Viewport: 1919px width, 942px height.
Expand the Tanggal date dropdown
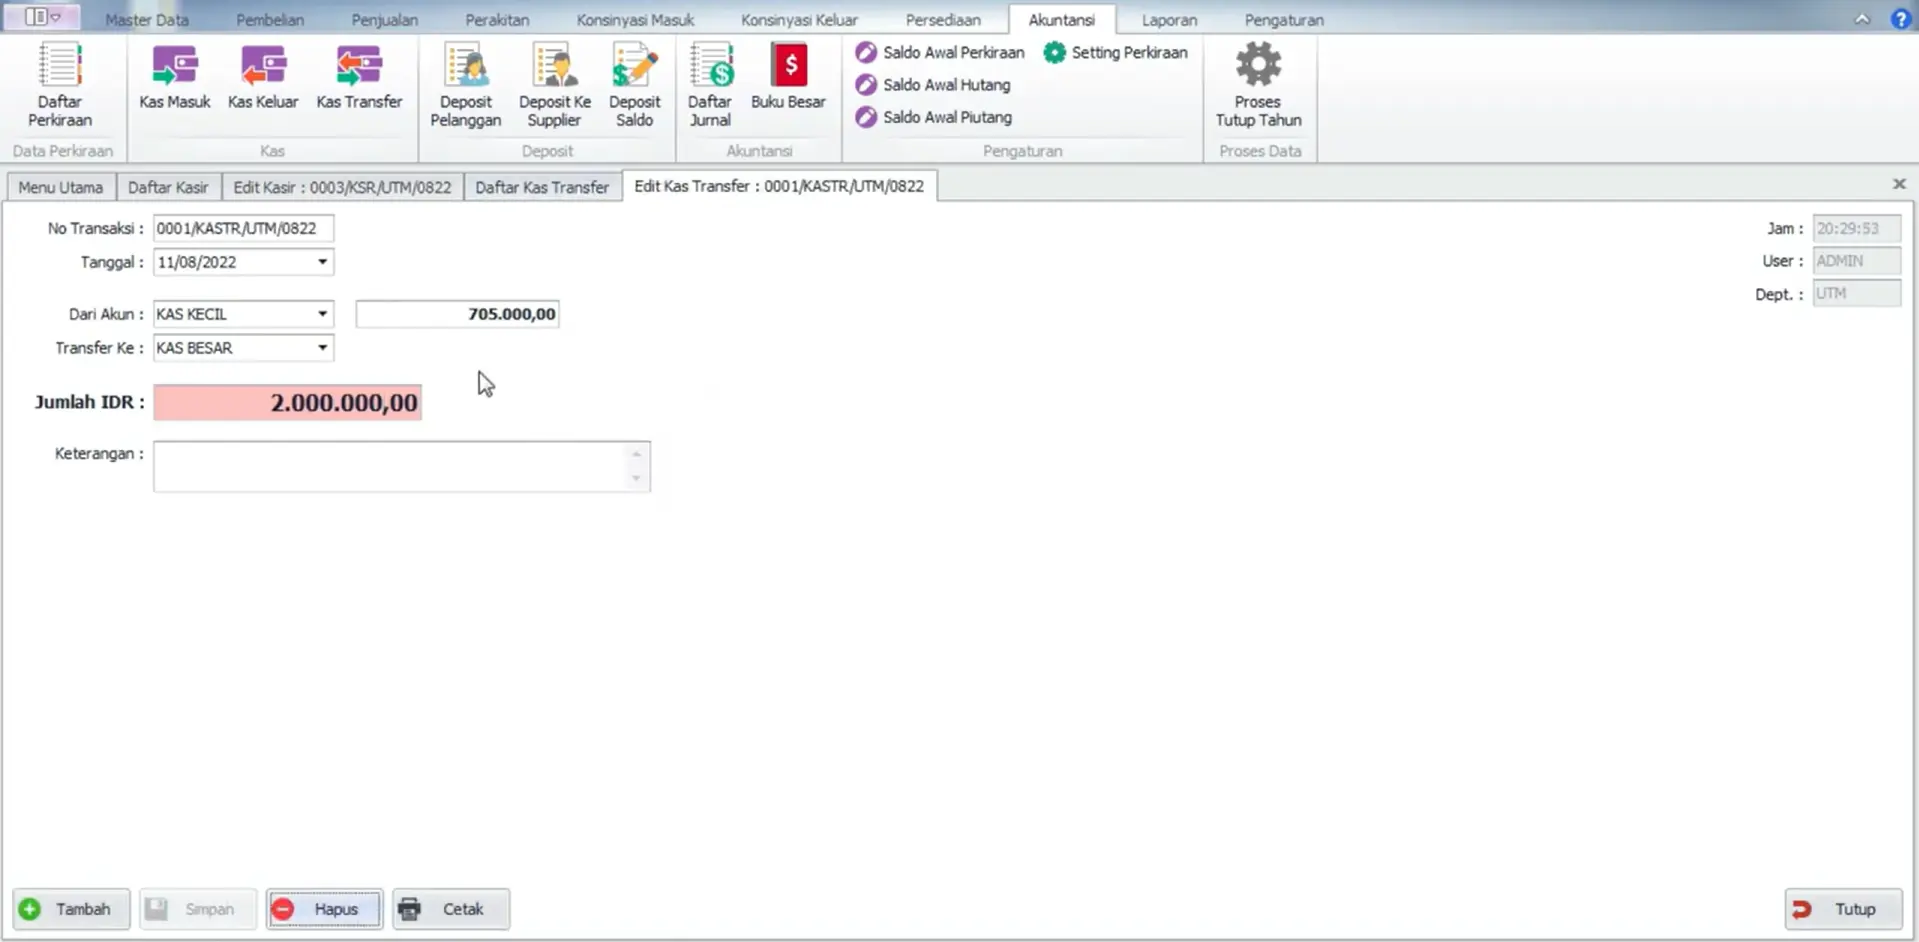[x=322, y=262]
